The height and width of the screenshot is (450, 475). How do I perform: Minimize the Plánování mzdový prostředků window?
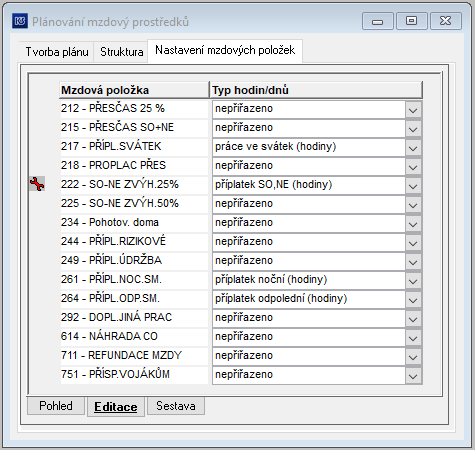pyautogui.click(x=378, y=21)
